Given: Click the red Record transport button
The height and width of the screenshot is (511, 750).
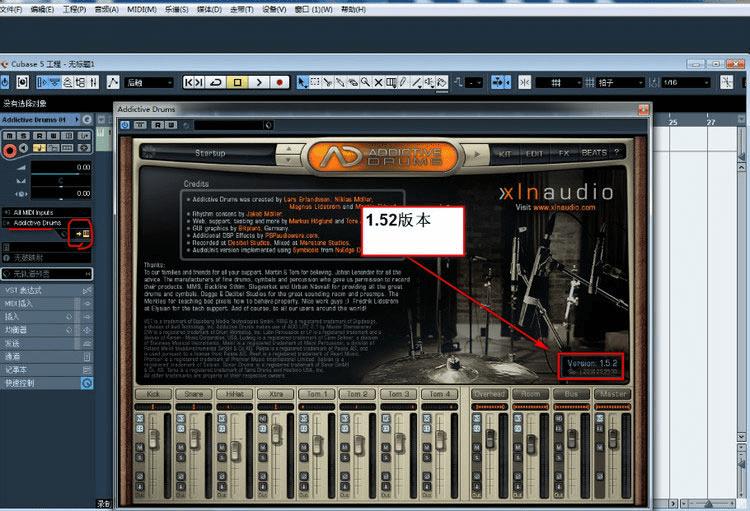Looking at the screenshot, I should (x=279, y=83).
